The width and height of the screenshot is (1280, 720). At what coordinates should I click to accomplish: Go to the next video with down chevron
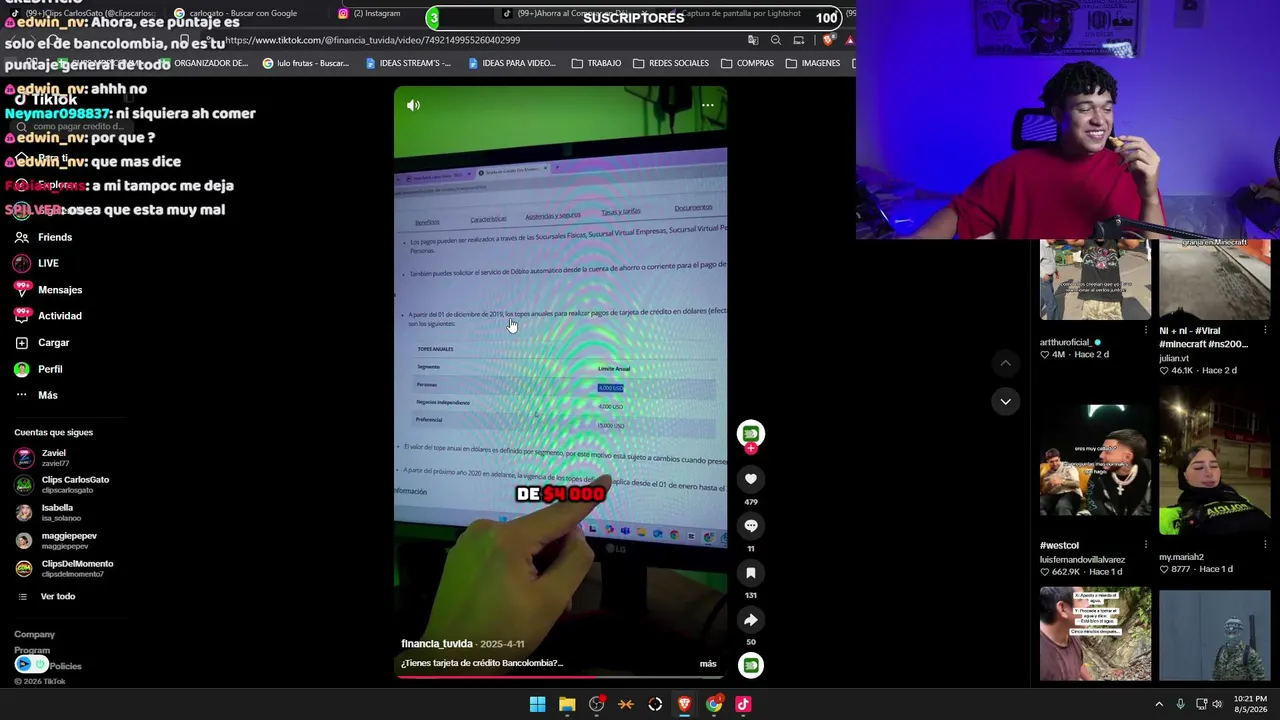point(1005,401)
